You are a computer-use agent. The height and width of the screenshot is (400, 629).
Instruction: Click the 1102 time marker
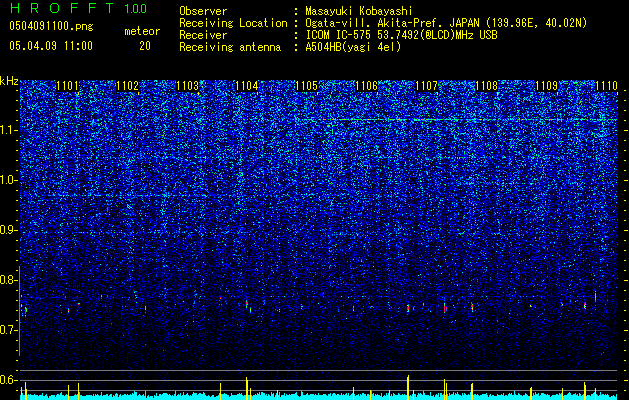click(127, 86)
